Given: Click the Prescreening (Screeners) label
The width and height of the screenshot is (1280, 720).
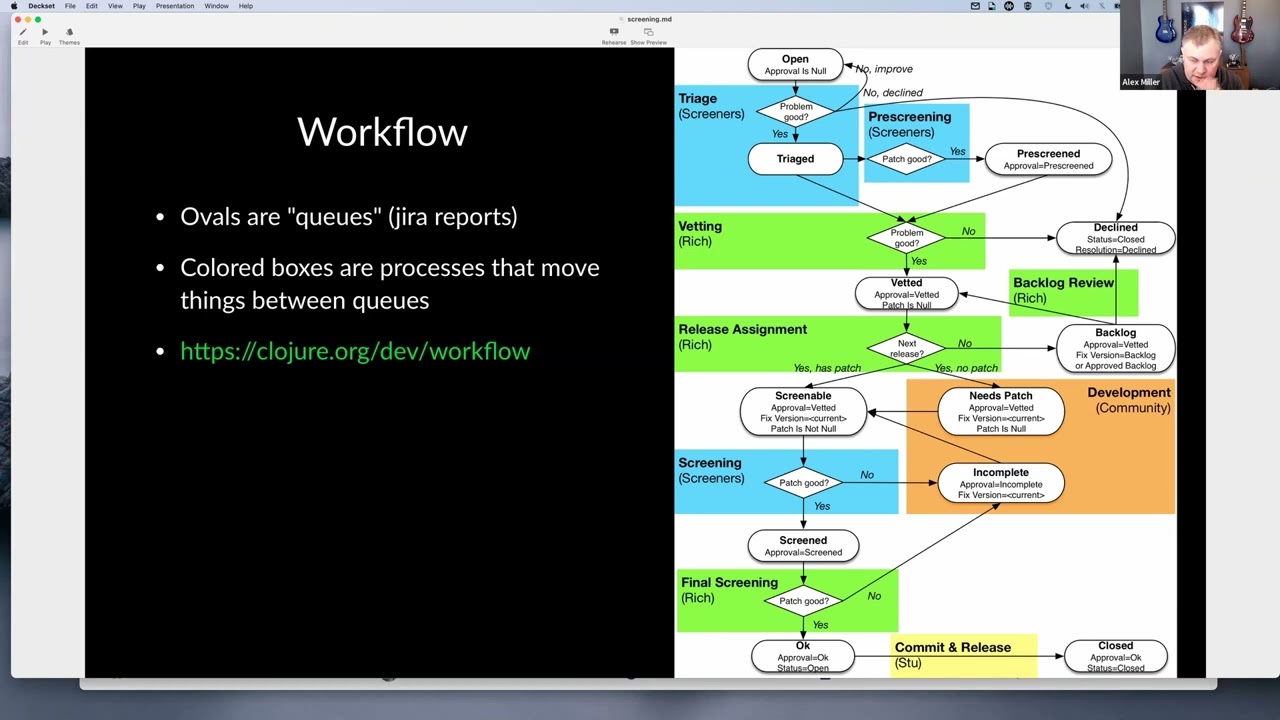Looking at the screenshot, I should click(x=909, y=124).
